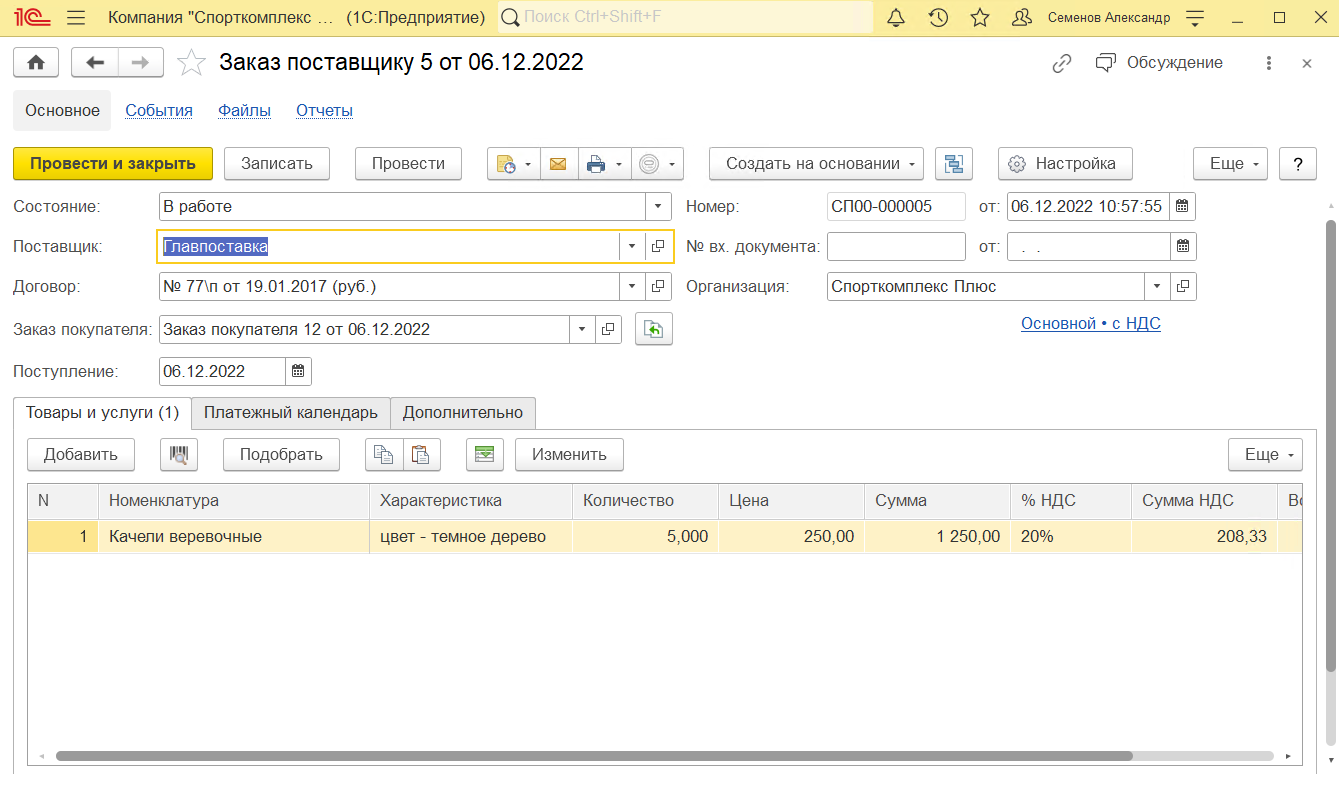
Task: Copy rows icon in table toolbar
Action: [x=384, y=454]
